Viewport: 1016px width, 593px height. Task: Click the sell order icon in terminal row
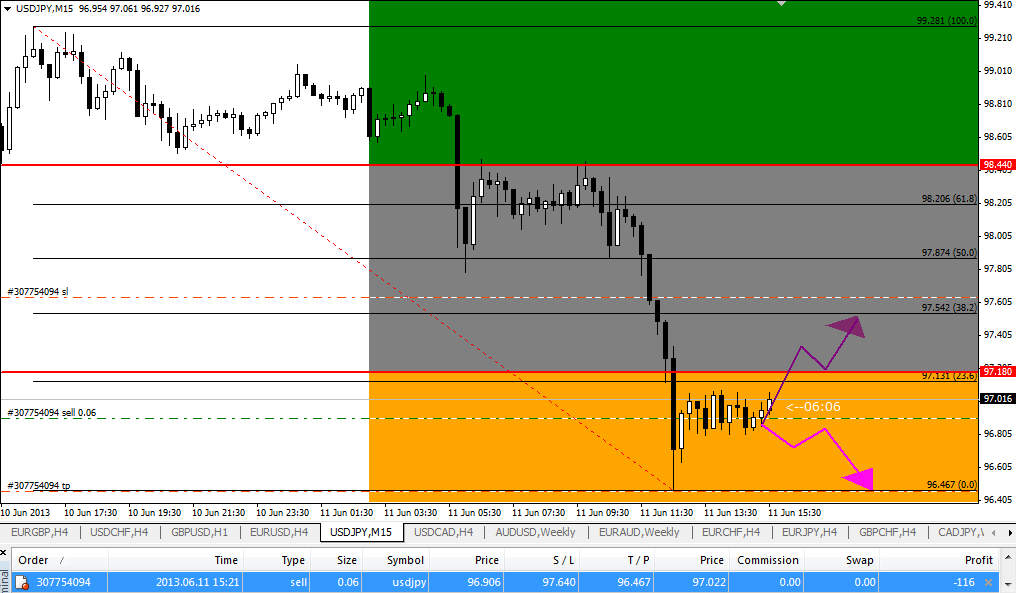21,582
